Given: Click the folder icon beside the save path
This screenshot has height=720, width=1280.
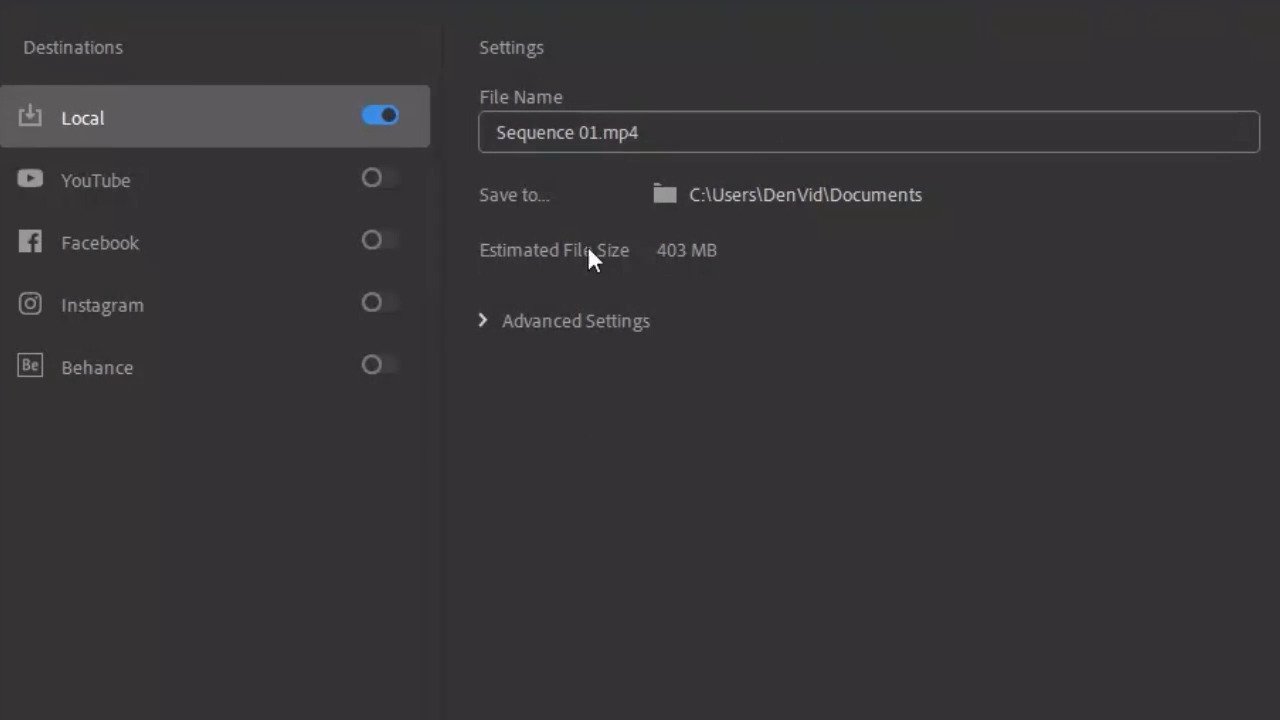Looking at the screenshot, I should coord(665,194).
